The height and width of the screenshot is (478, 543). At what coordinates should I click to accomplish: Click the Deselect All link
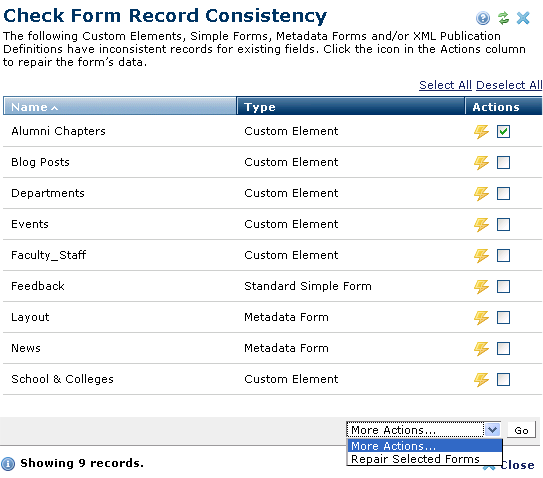click(x=509, y=85)
